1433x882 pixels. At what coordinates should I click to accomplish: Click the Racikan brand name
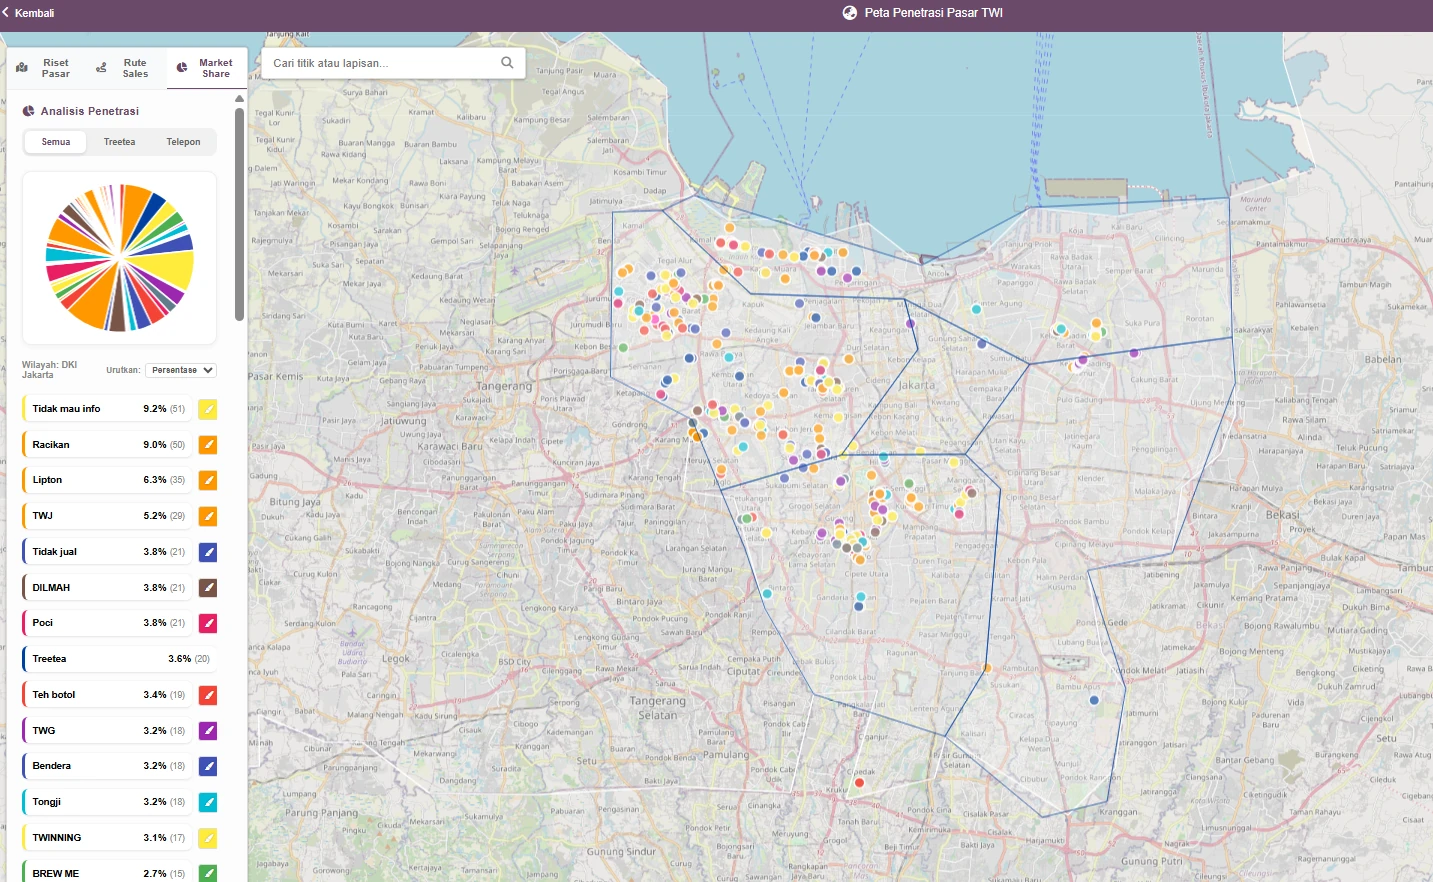[x=51, y=445]
